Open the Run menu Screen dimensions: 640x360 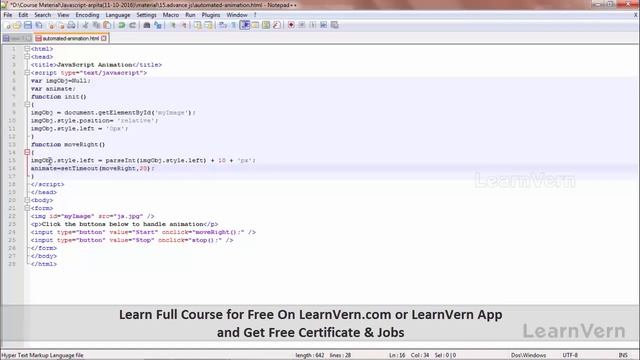190,15
